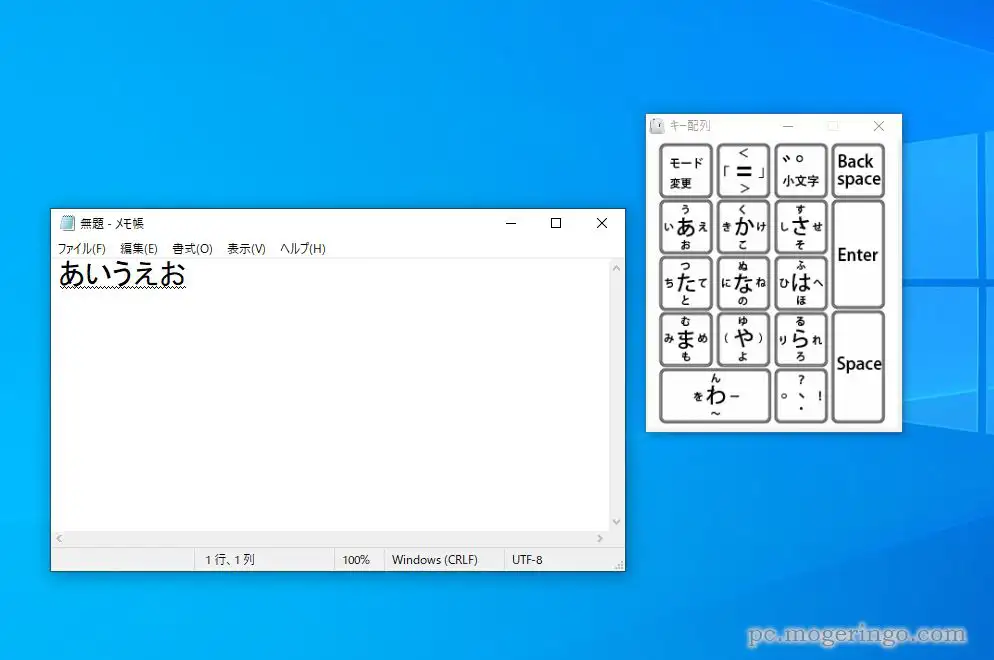Tap the は row key
This screenshot has width=994, height=660.
point(801,283)
